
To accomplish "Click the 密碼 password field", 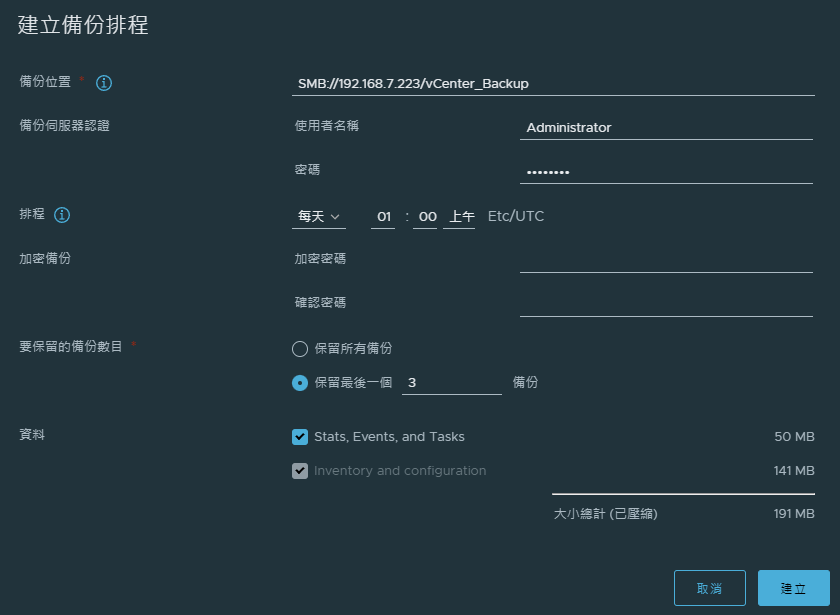I will (666, 172).
